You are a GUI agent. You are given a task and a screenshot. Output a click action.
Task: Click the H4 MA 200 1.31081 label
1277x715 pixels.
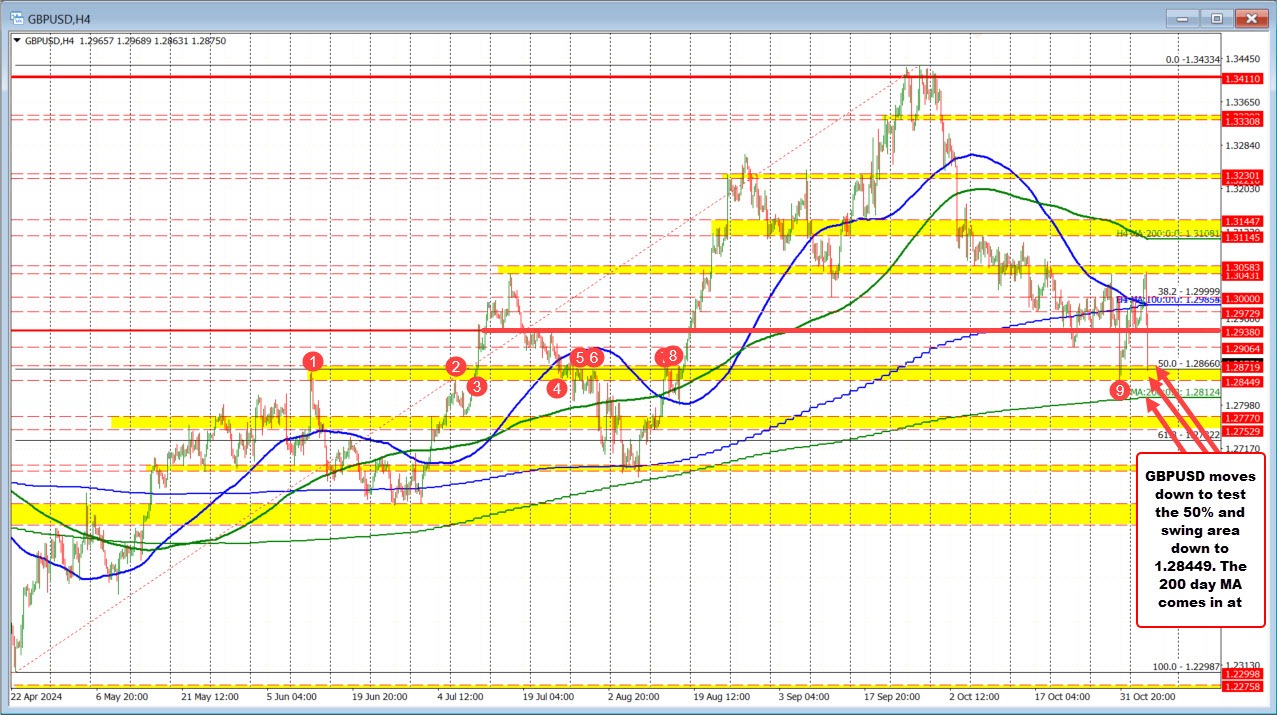(1168, 232)
